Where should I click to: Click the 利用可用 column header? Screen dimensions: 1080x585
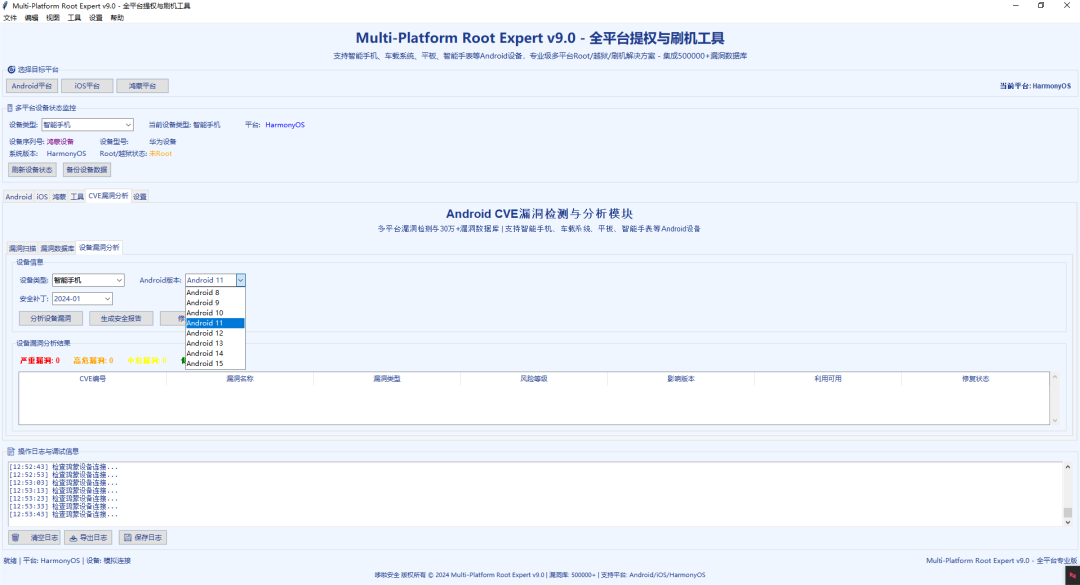(x=828, y=379)
